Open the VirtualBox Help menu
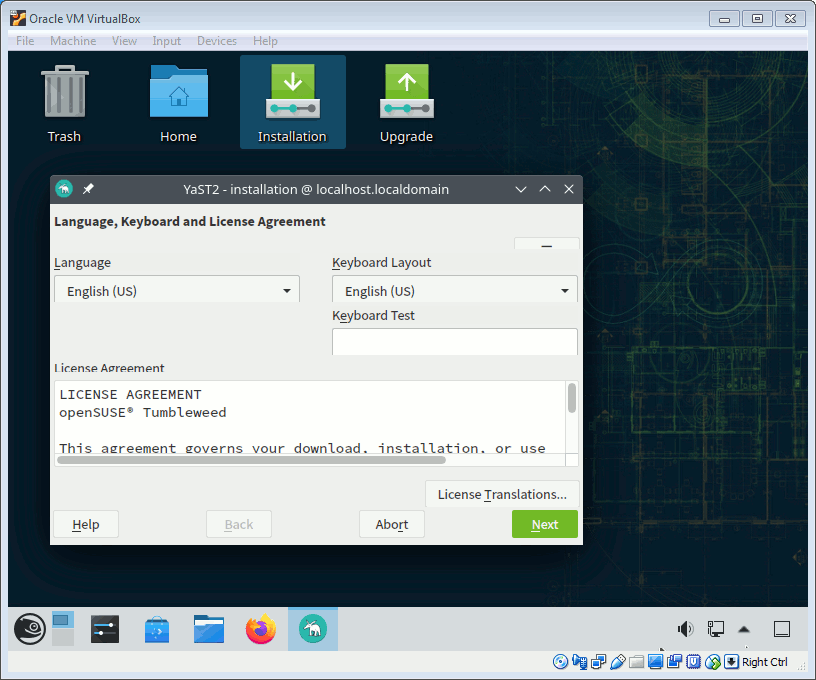 coord(265,41)
